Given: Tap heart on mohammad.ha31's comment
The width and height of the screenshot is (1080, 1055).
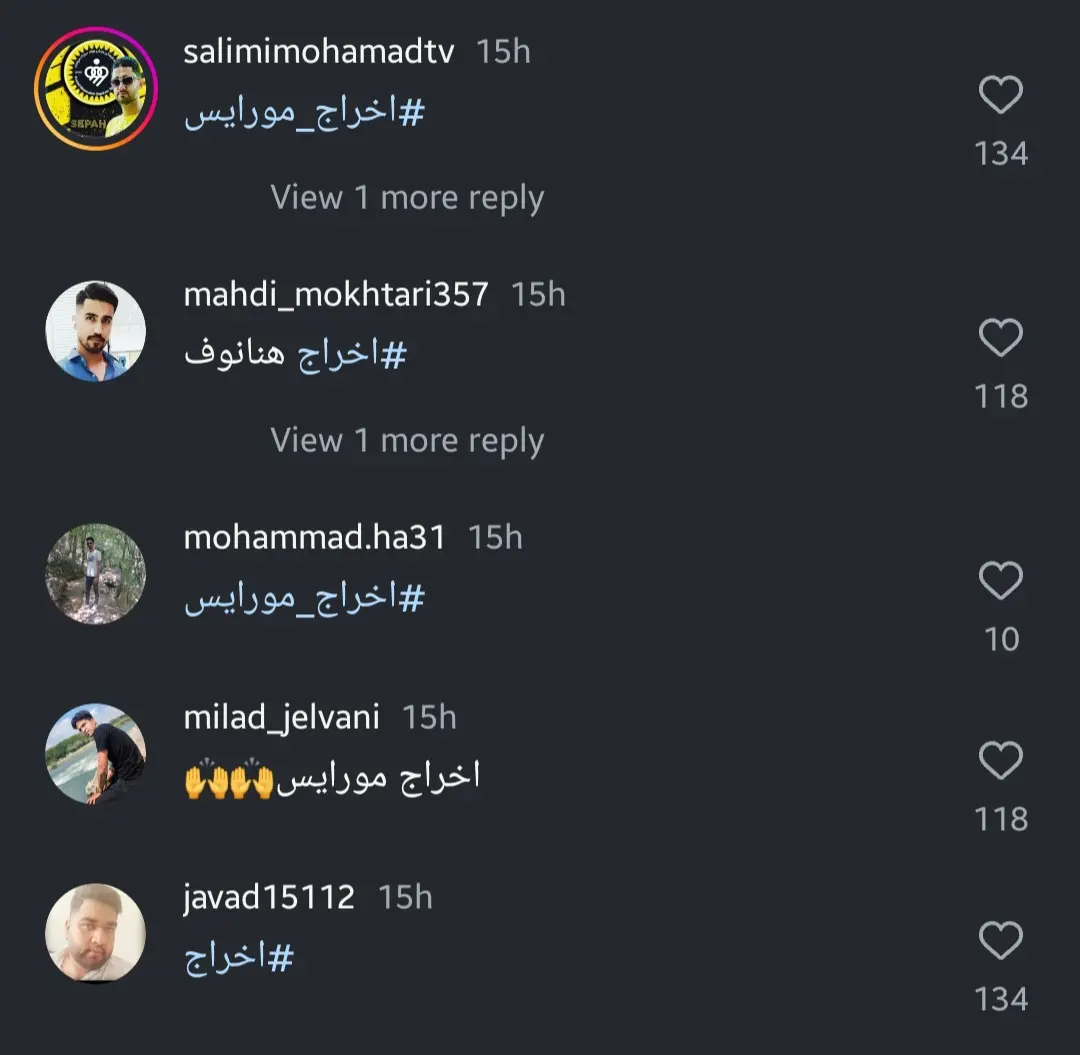Looking at the screenshot, I should tap(1000, 581).
